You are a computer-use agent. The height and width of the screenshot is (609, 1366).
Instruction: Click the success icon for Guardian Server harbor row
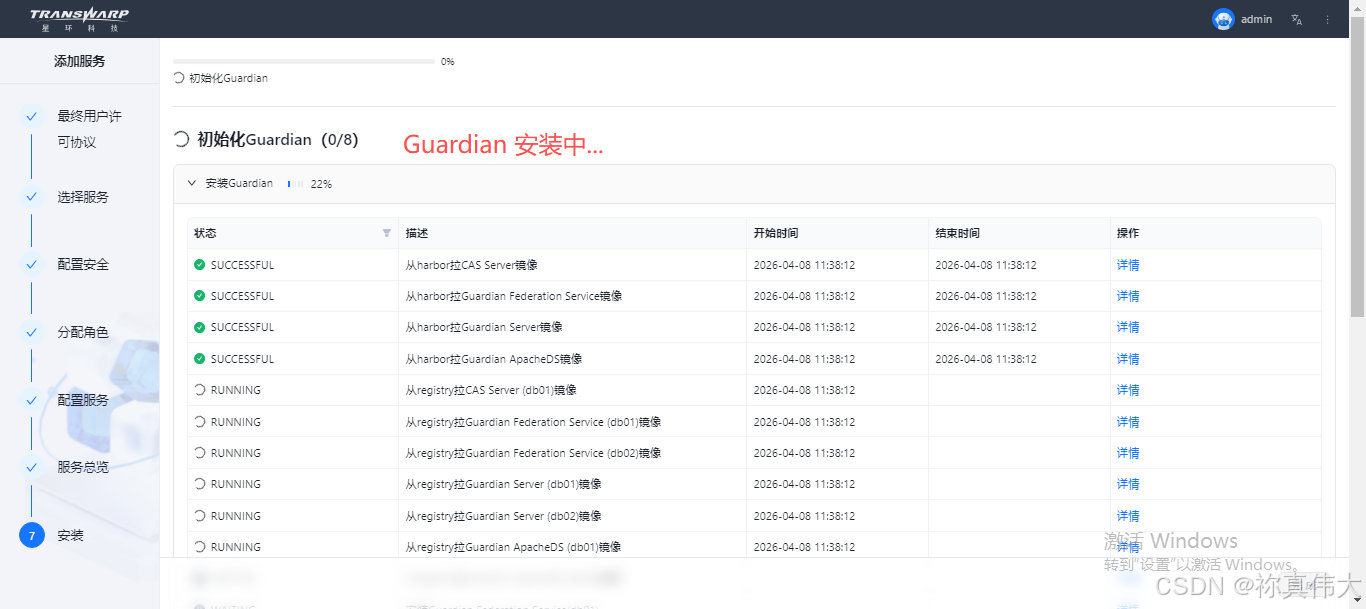click(200, 327)
